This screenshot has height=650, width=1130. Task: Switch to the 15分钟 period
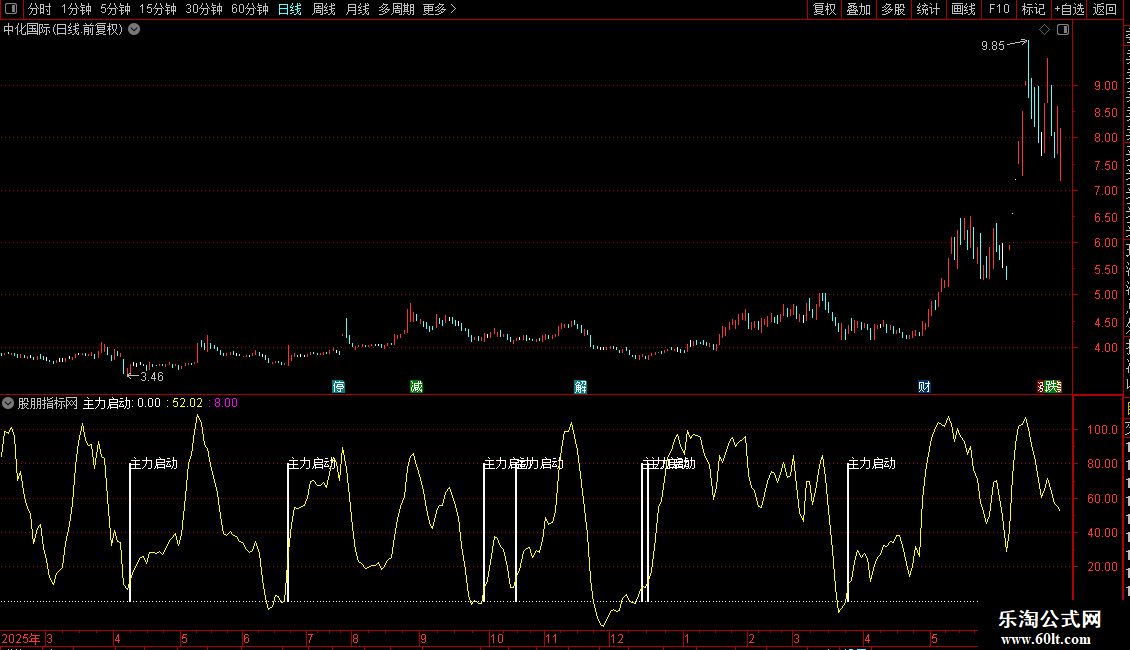click(158, 9)
